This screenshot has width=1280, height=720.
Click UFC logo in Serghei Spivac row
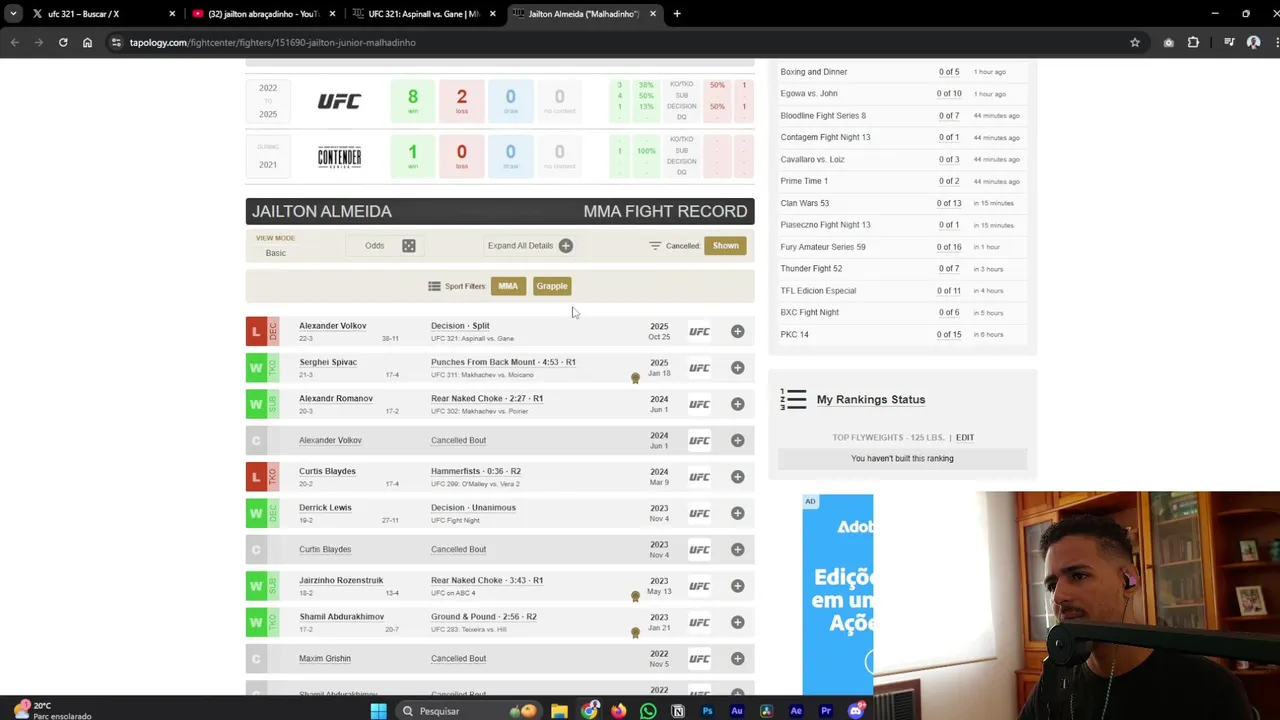(x=699, y=368)
